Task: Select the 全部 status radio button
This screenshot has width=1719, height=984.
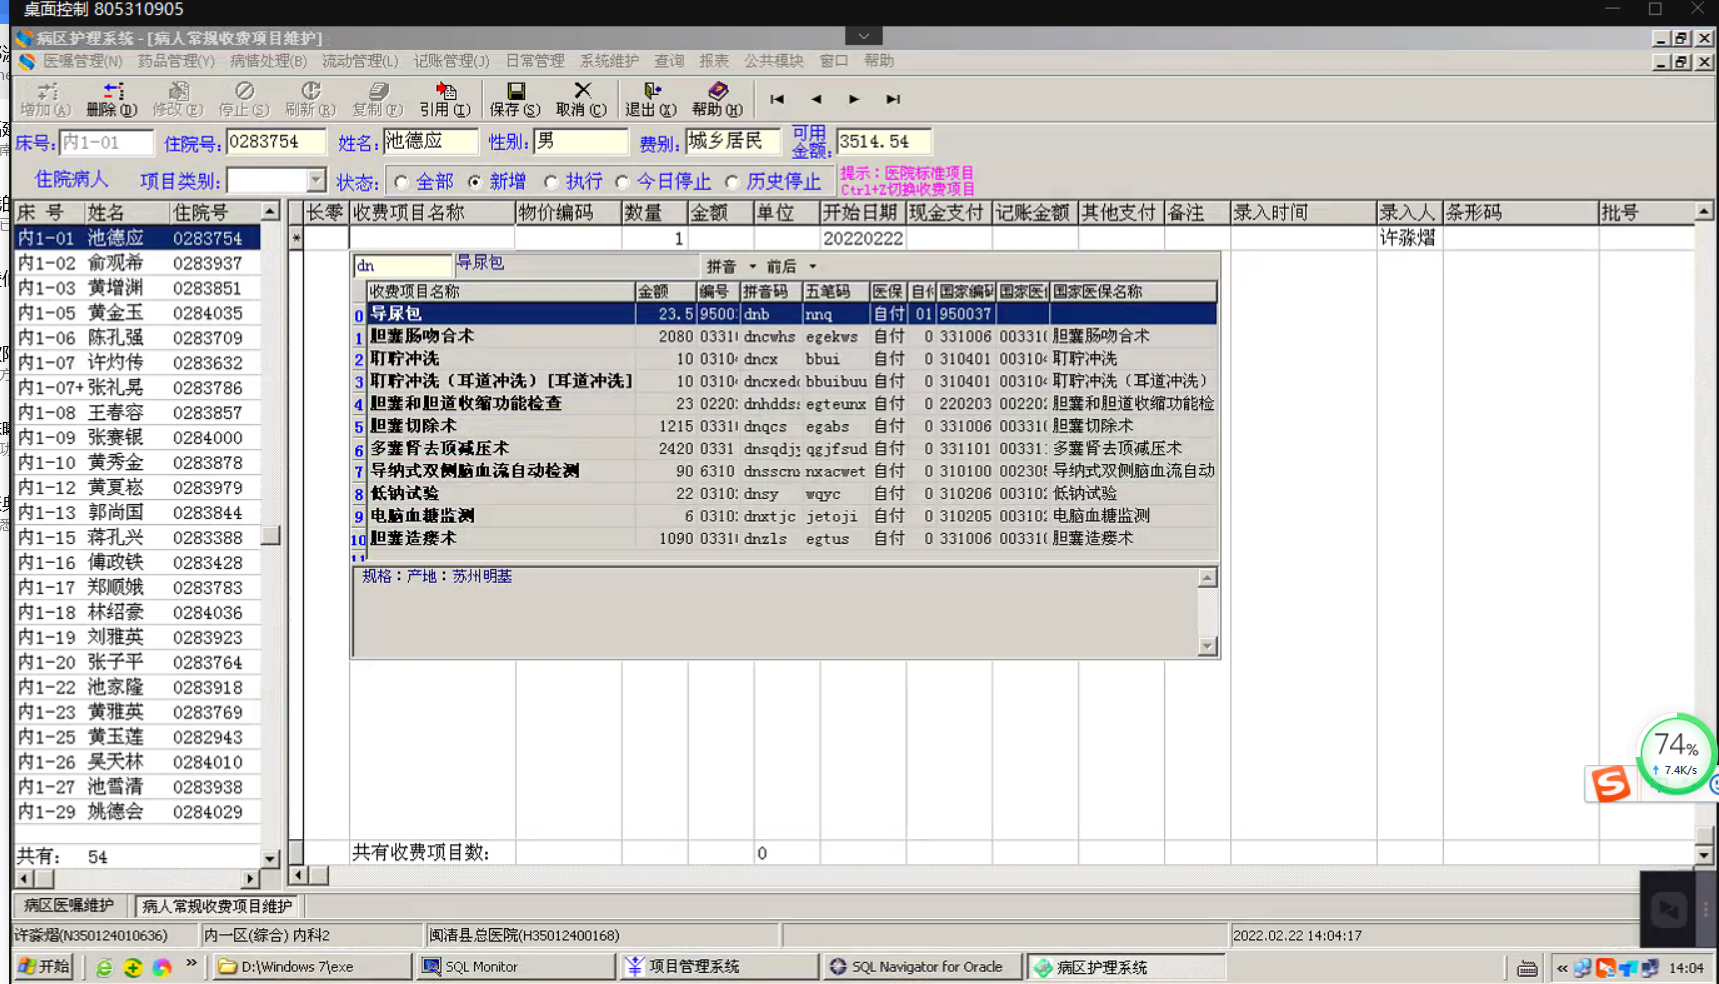Action: [402, 182]
